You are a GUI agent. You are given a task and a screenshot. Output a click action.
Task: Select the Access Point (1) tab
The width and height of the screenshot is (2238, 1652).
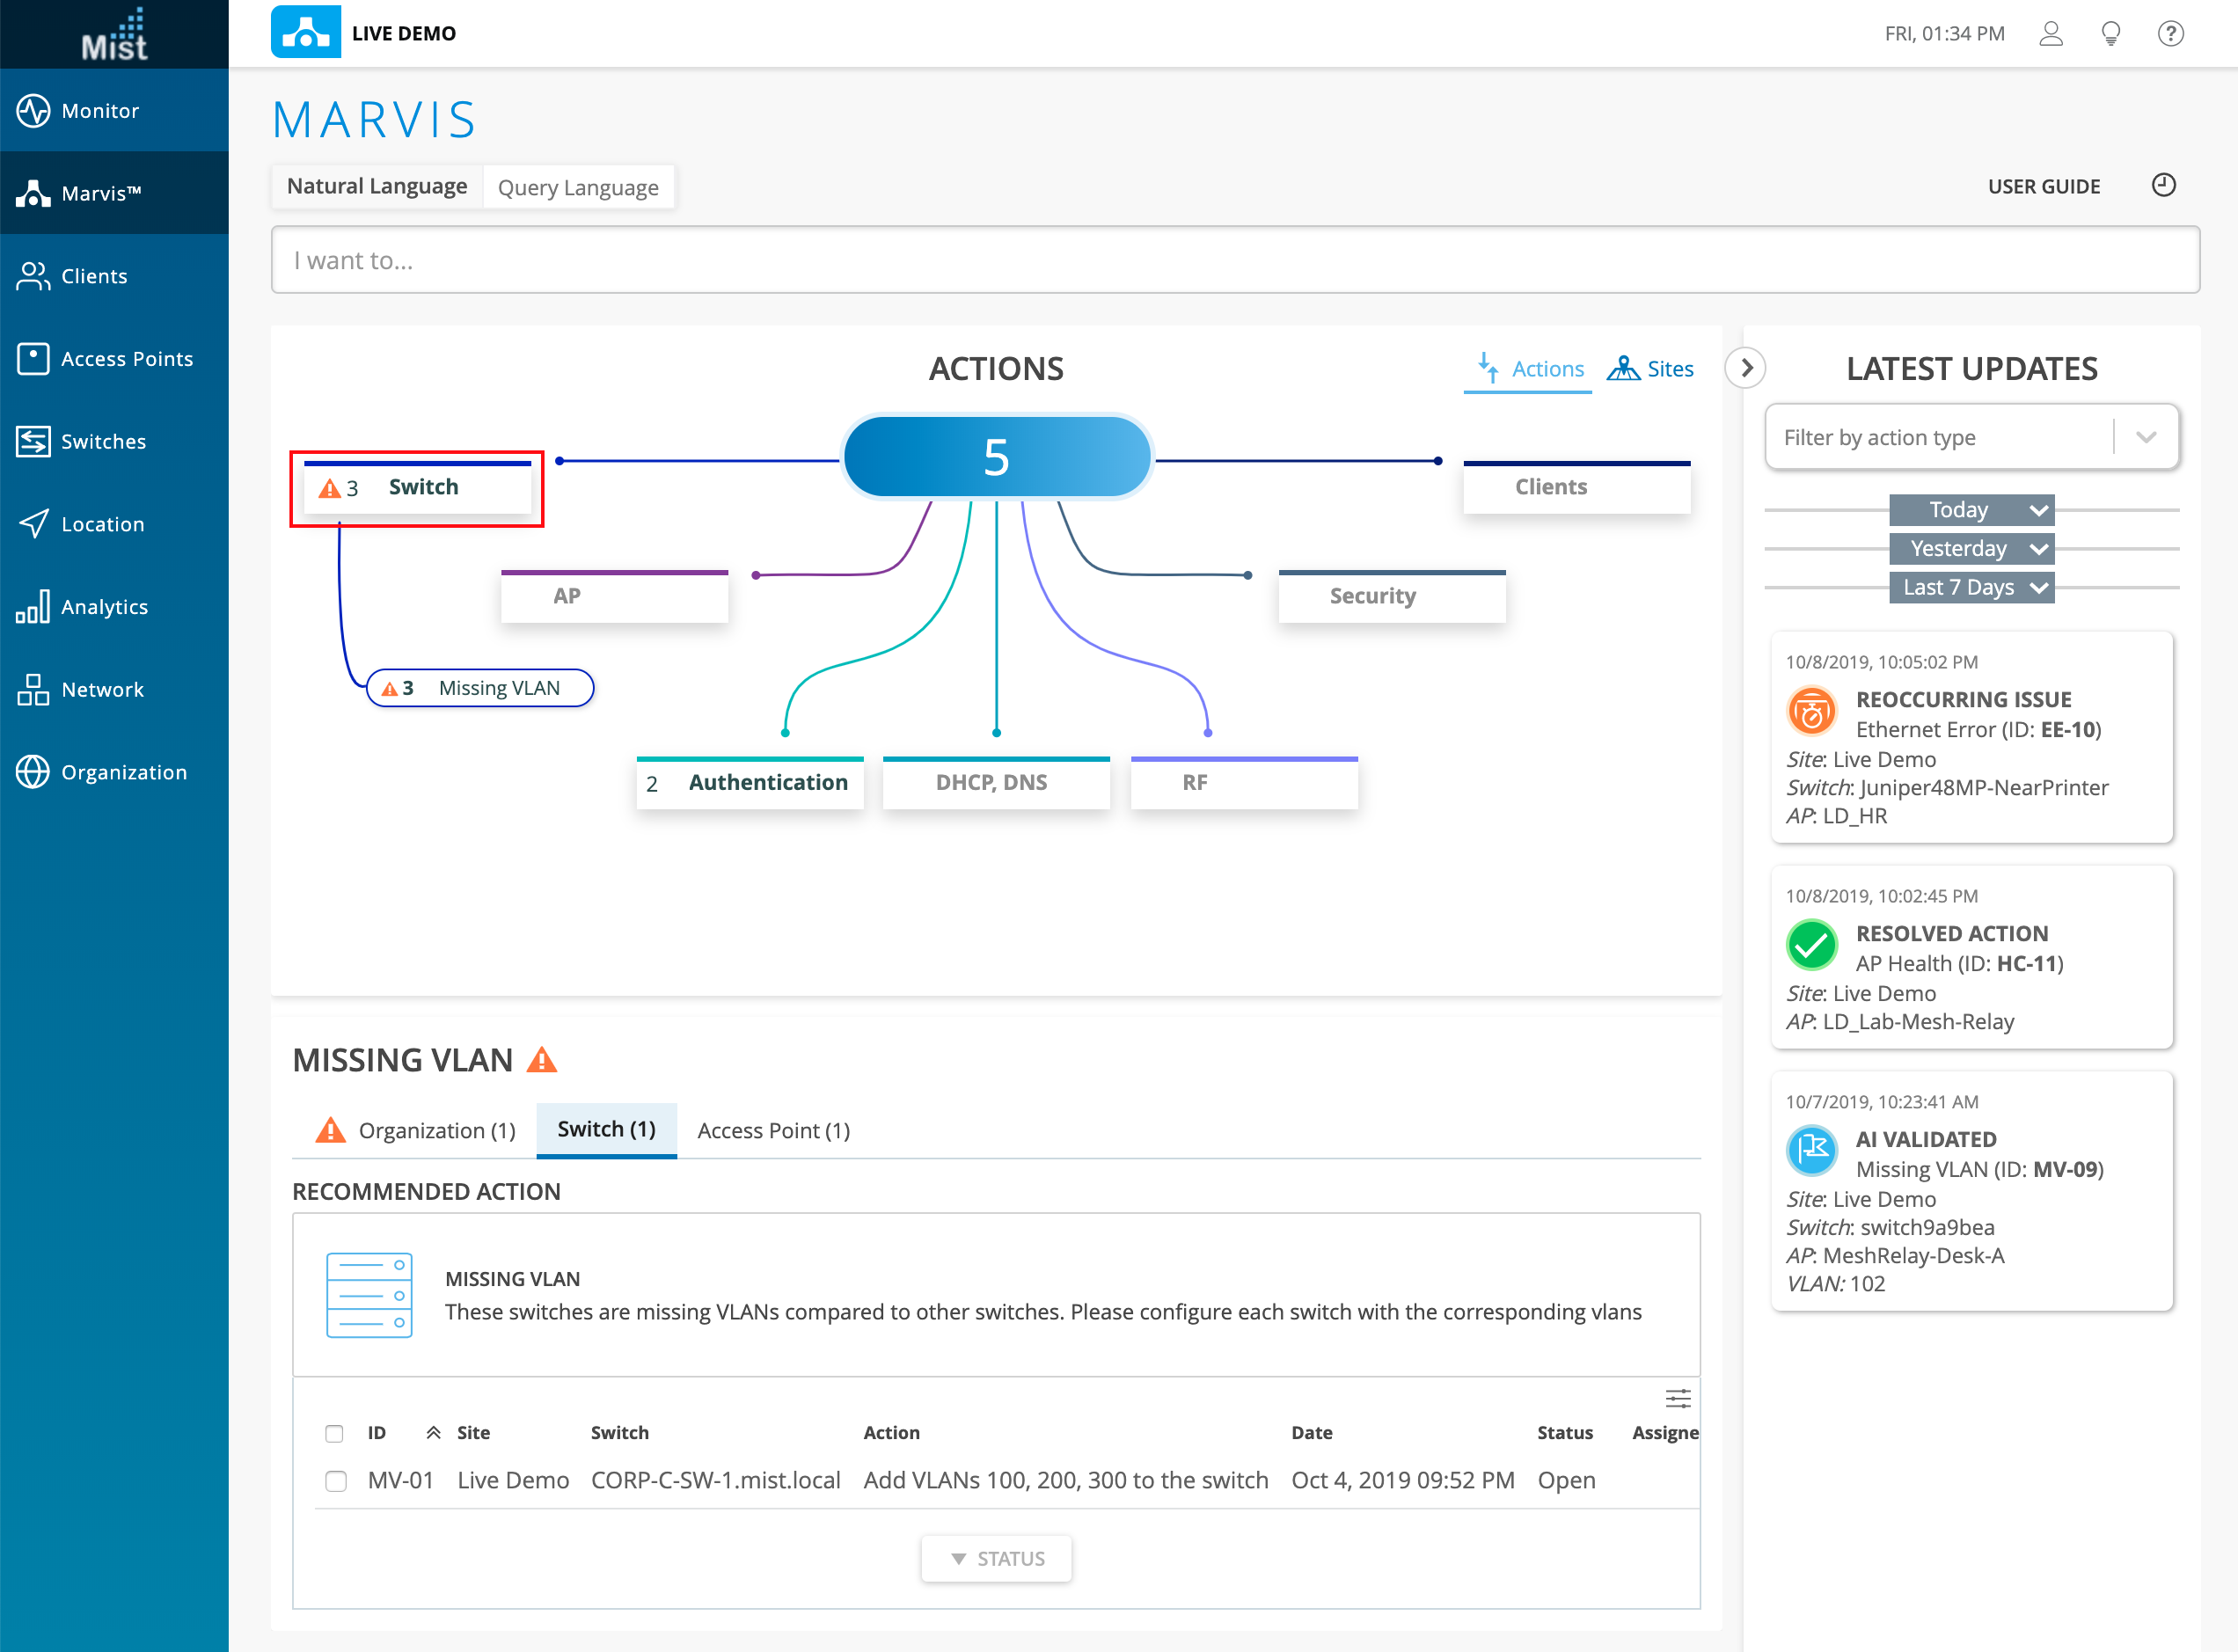(773, 1131)
